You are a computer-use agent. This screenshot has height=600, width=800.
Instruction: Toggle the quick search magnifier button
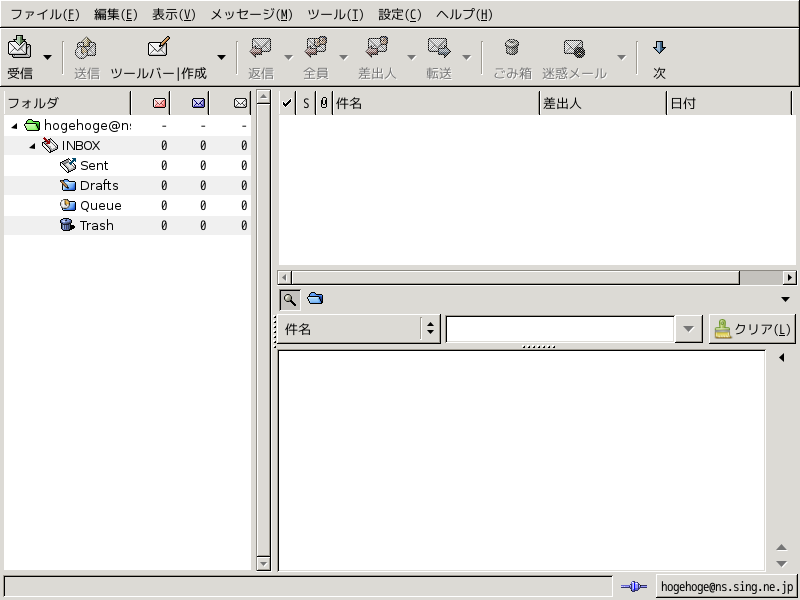[x=289, y=298]
